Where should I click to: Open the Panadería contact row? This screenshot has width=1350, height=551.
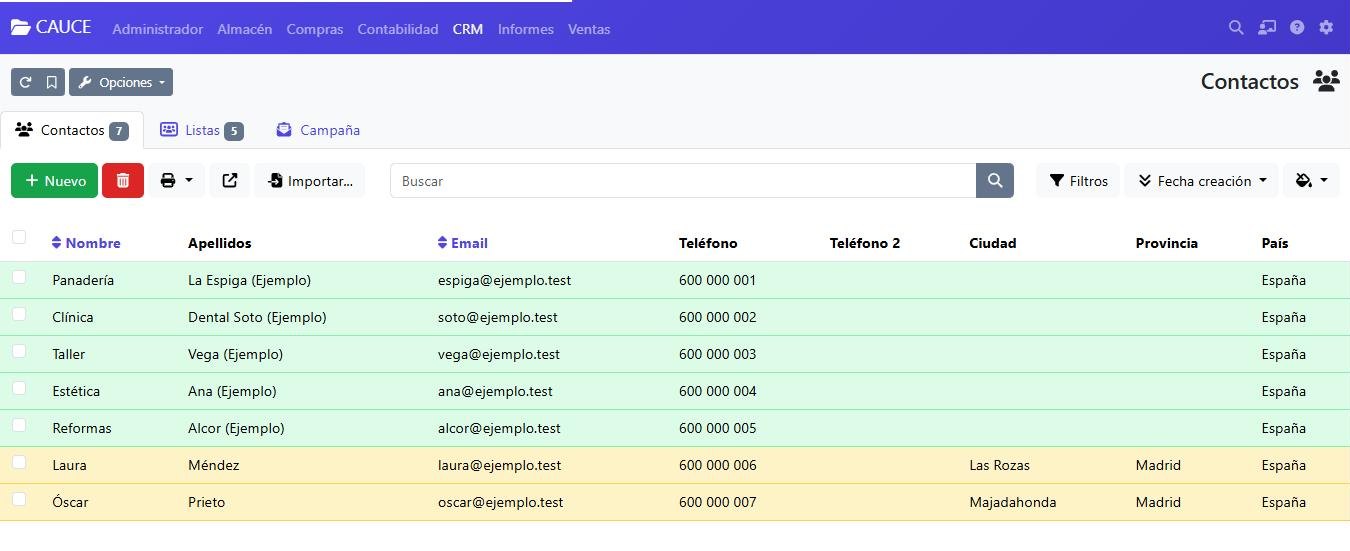click(675, 280)
